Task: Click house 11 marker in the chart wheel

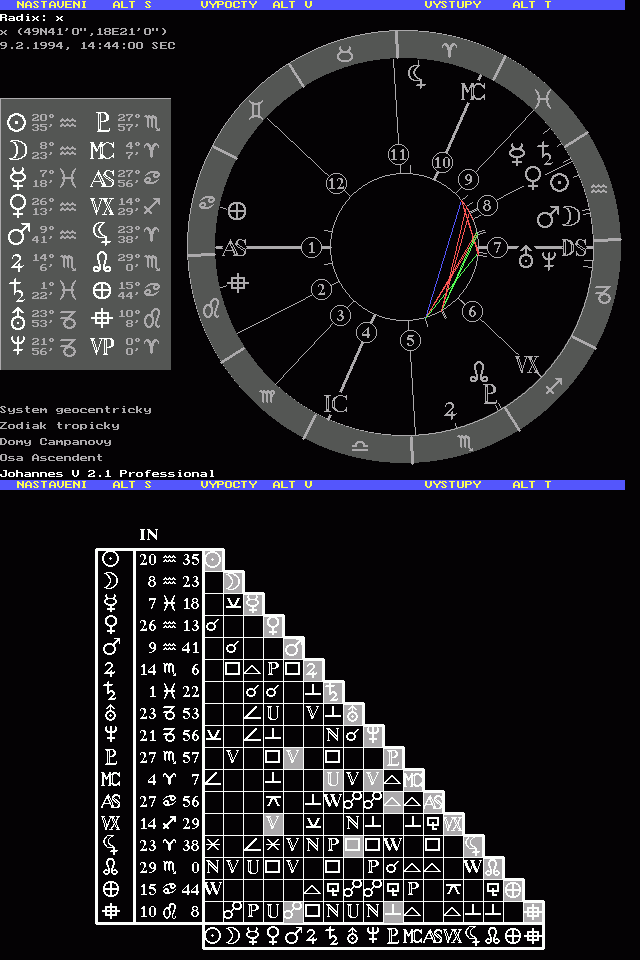Action: 399,154
